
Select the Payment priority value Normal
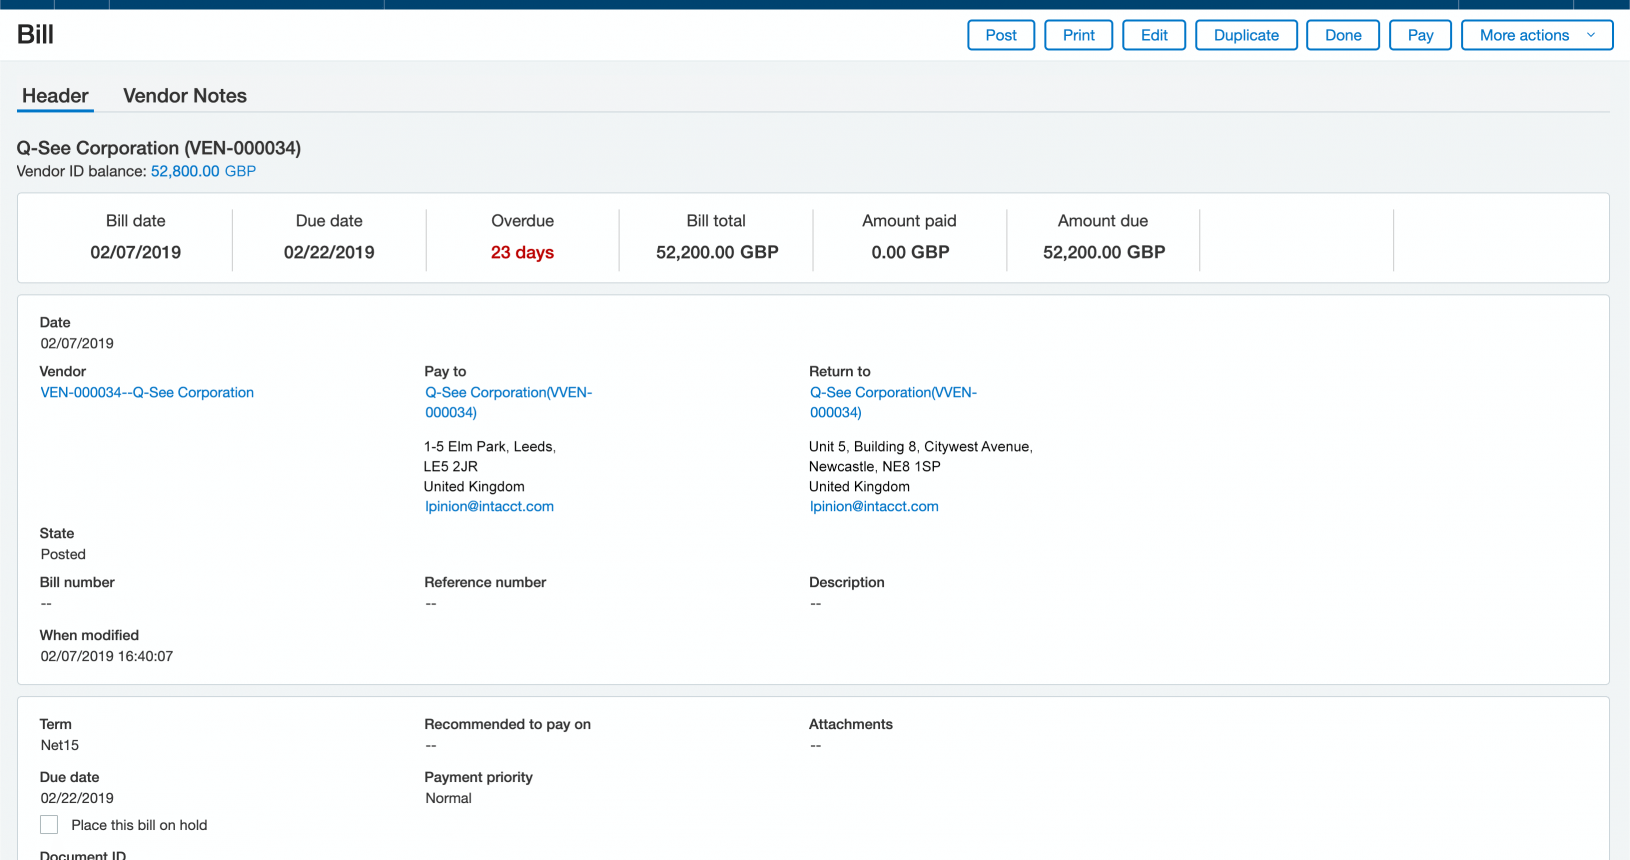pos(448,798)
